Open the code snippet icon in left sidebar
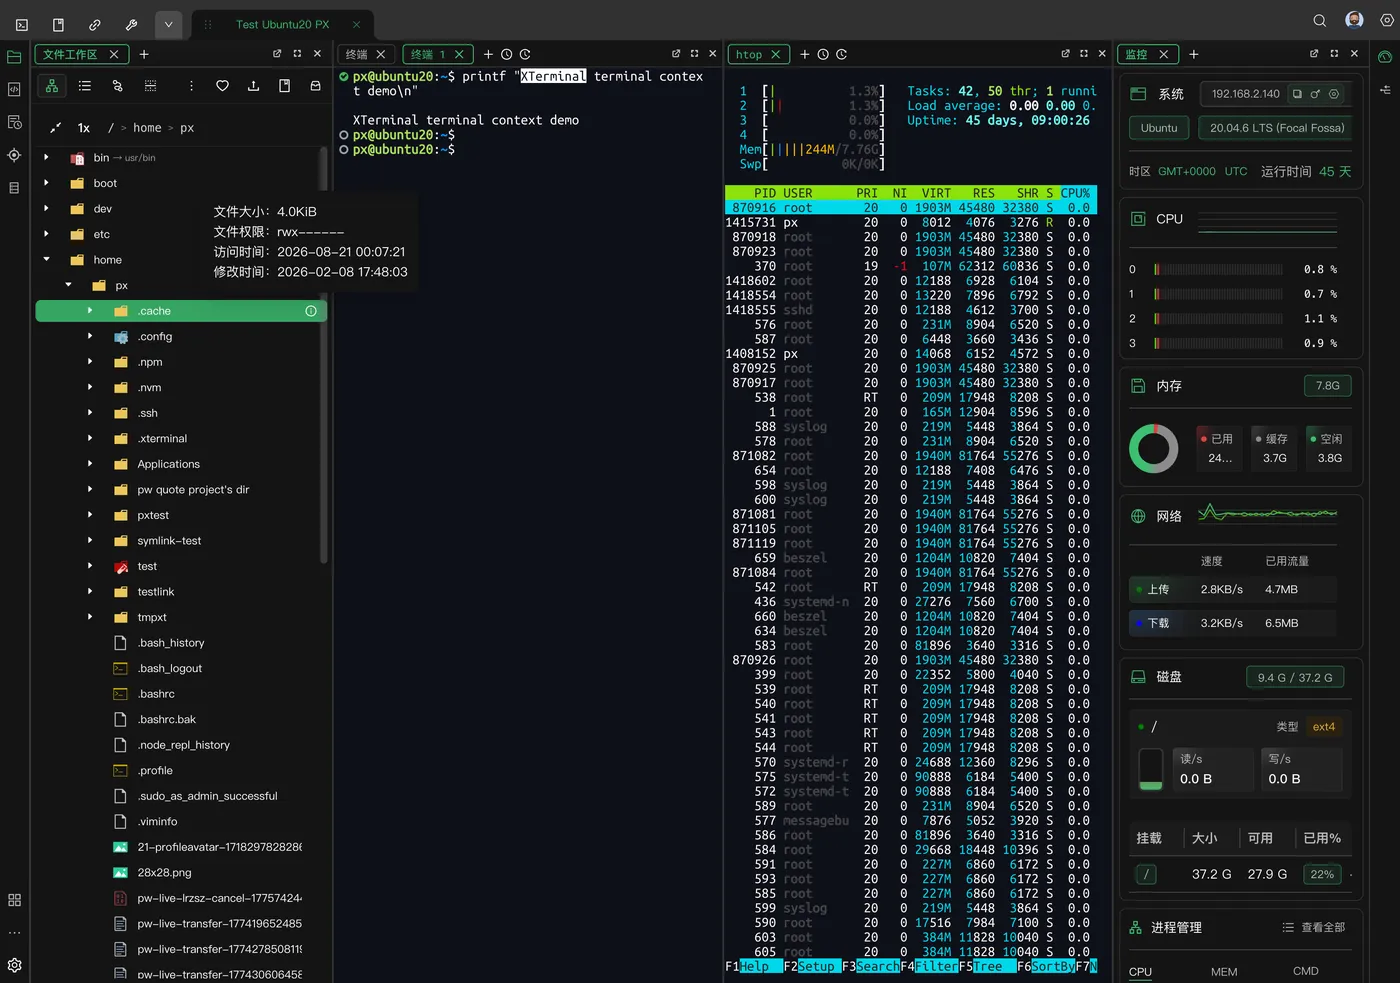This screenshot has width=1400, height=983. click(x=14, y=89)
